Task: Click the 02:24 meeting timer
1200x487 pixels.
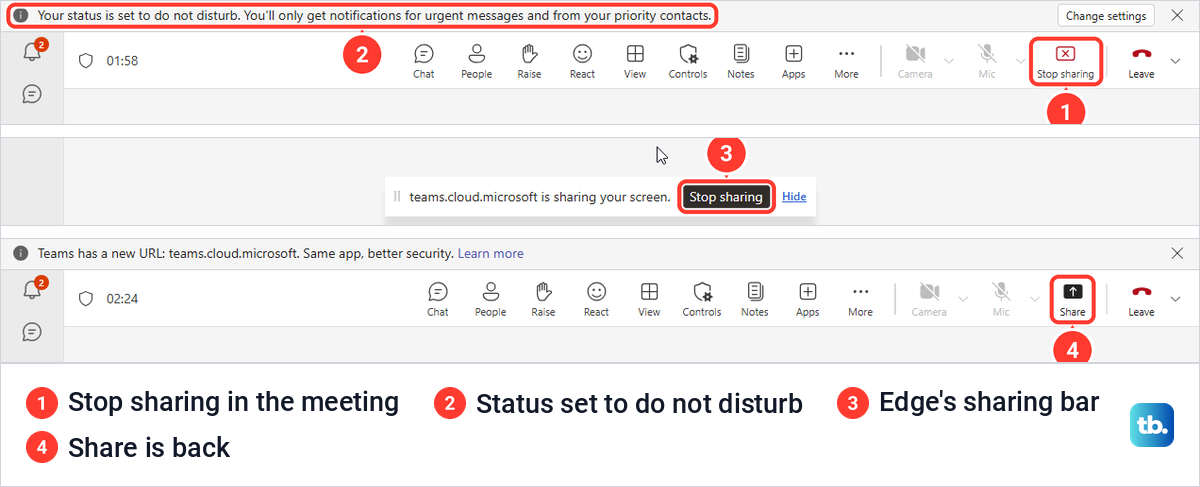Action: point(122,299)
